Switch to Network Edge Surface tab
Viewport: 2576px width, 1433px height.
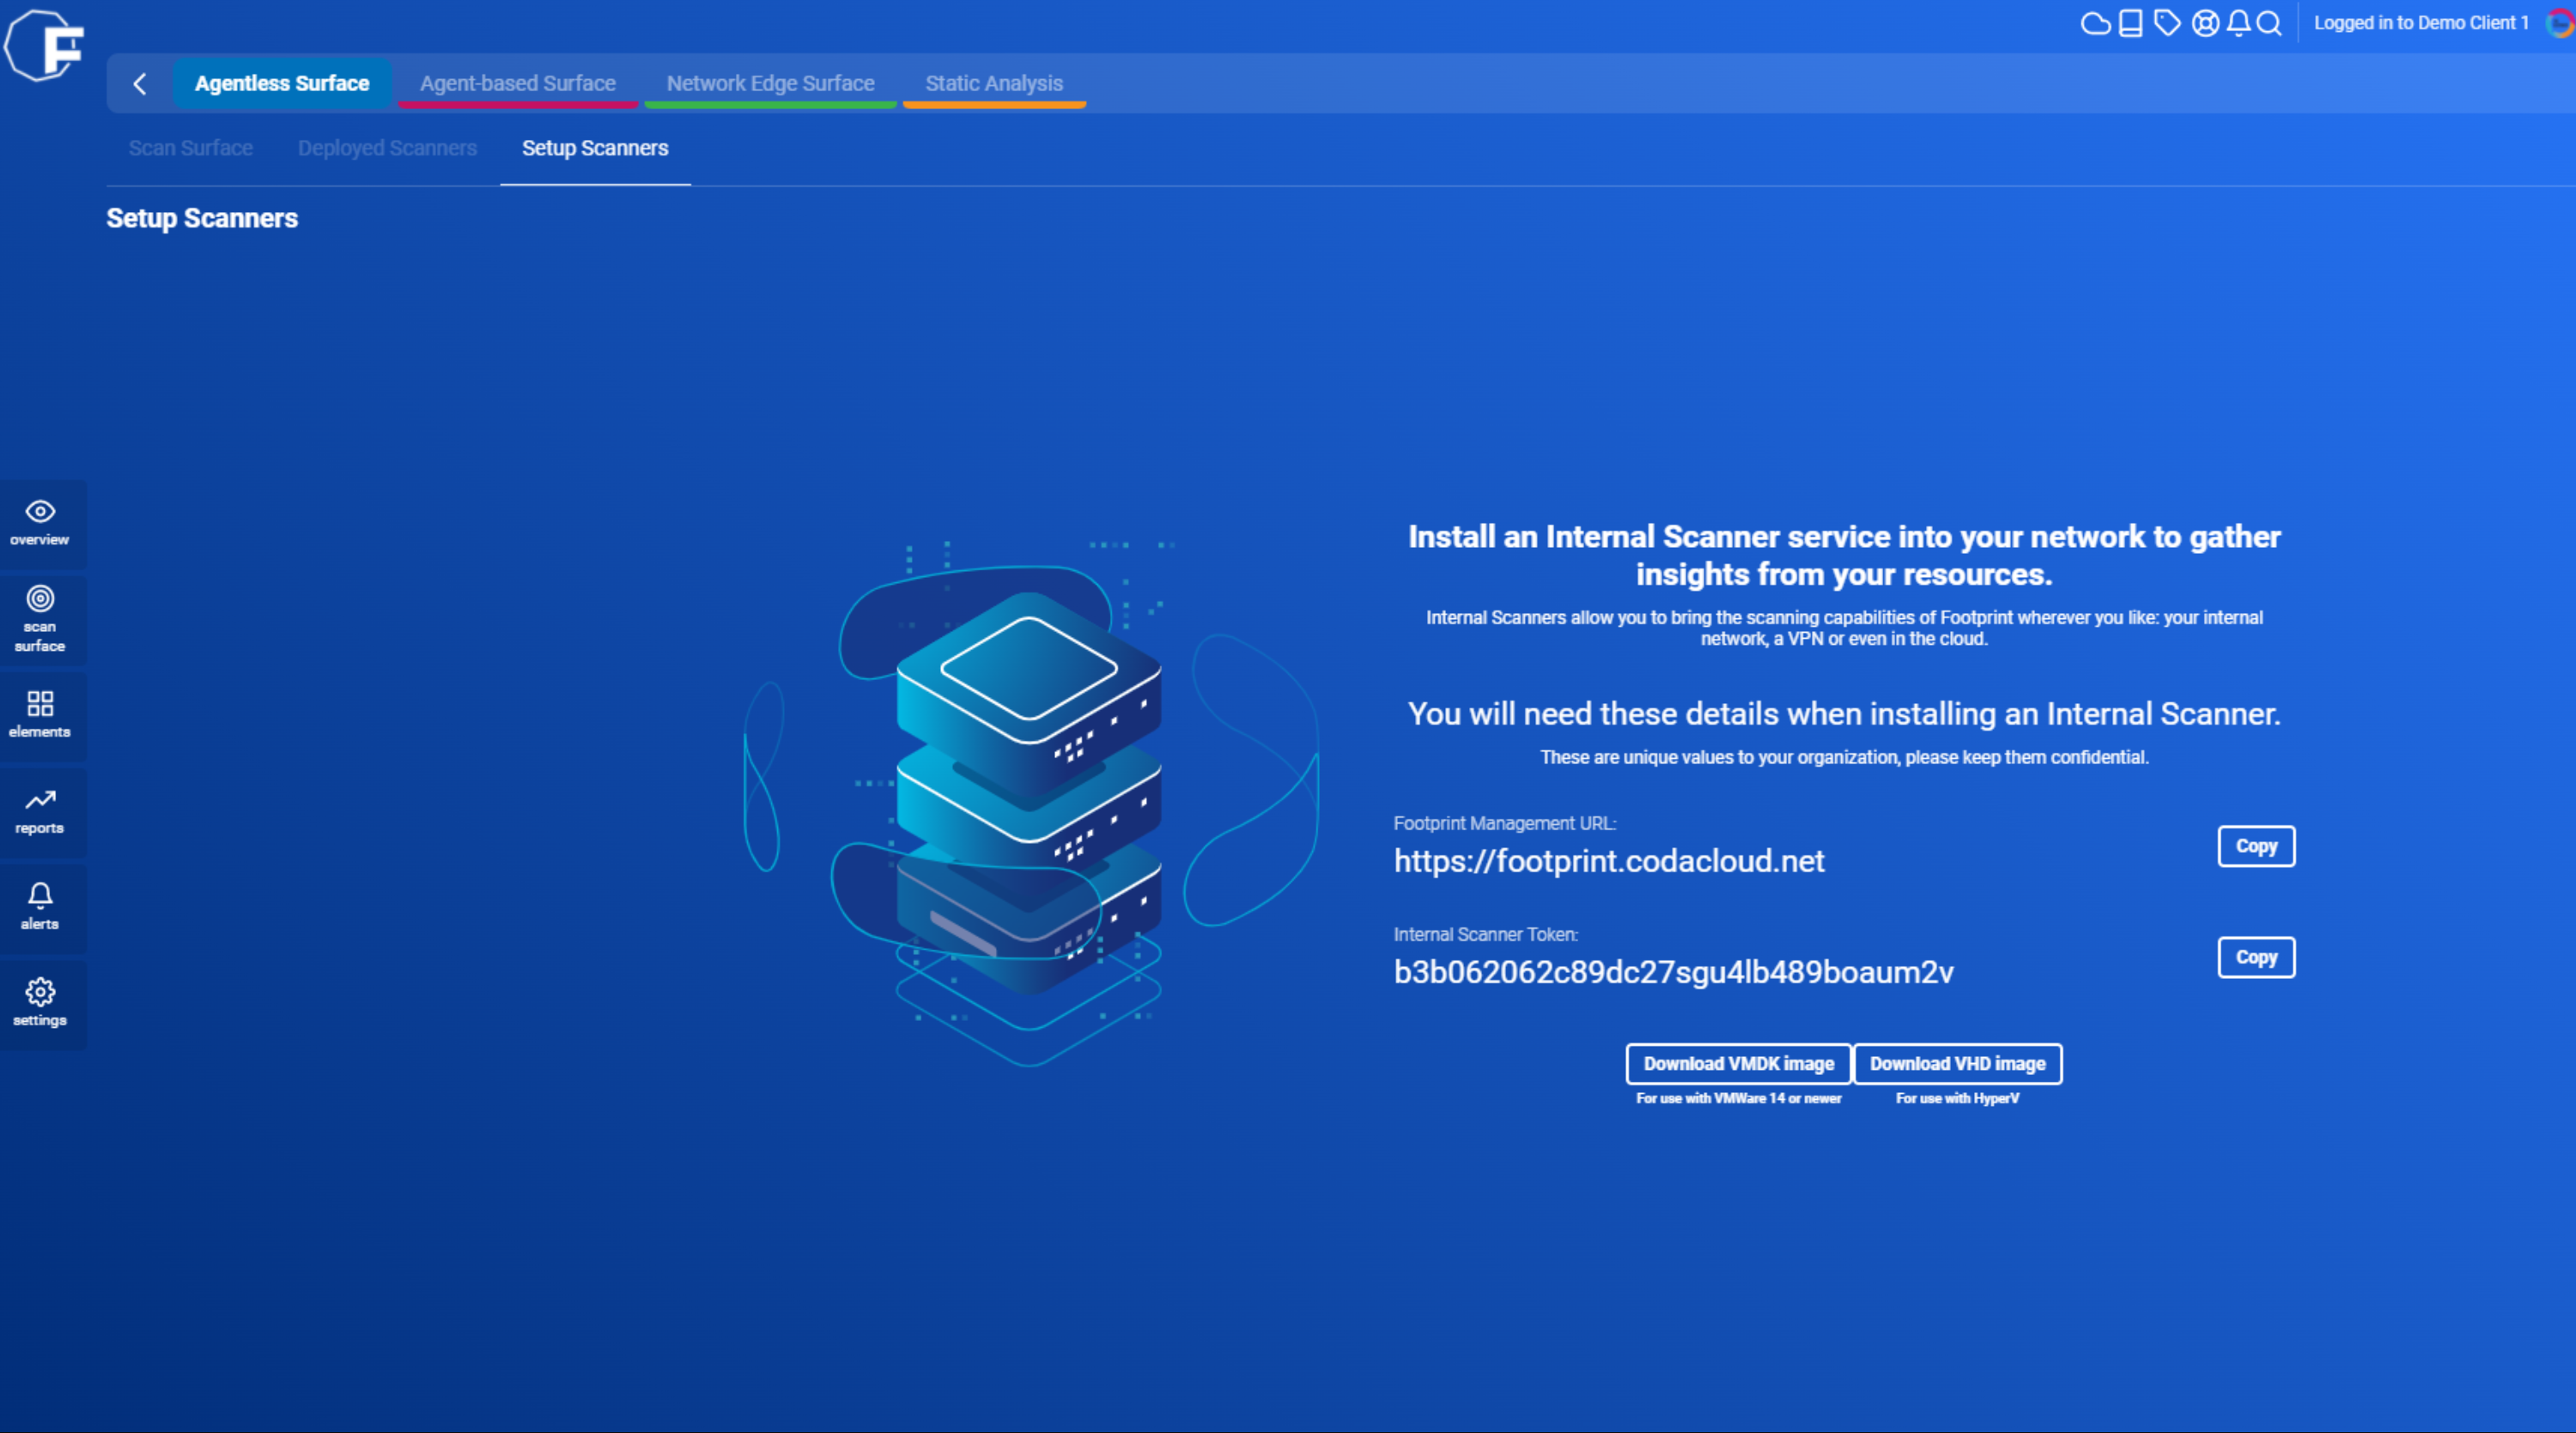(770, 84)
